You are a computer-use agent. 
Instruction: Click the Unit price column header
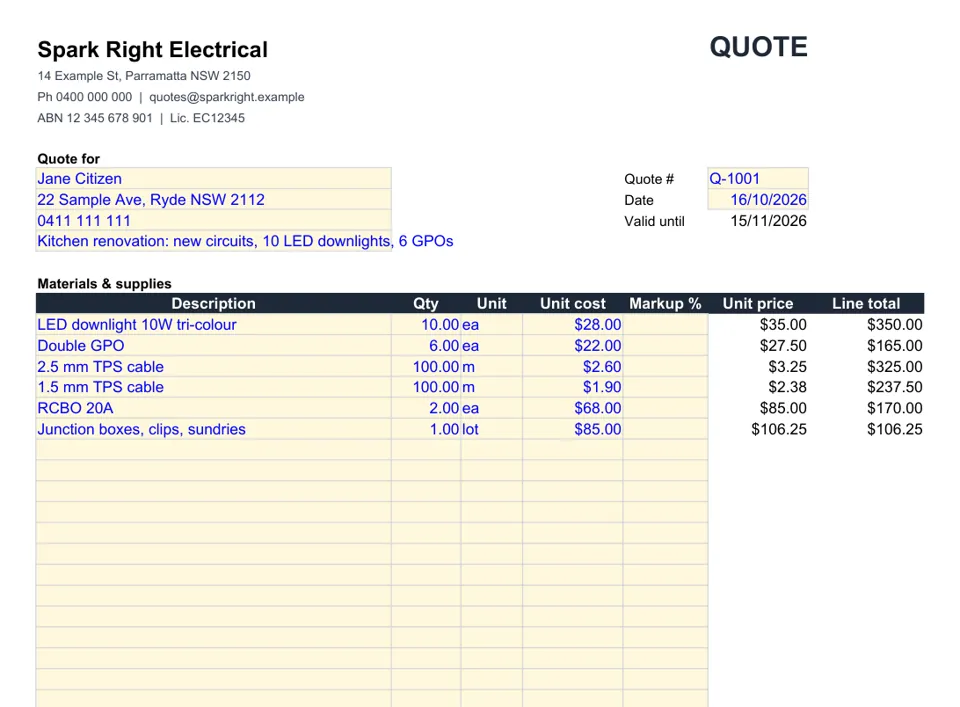coord(758,304)
